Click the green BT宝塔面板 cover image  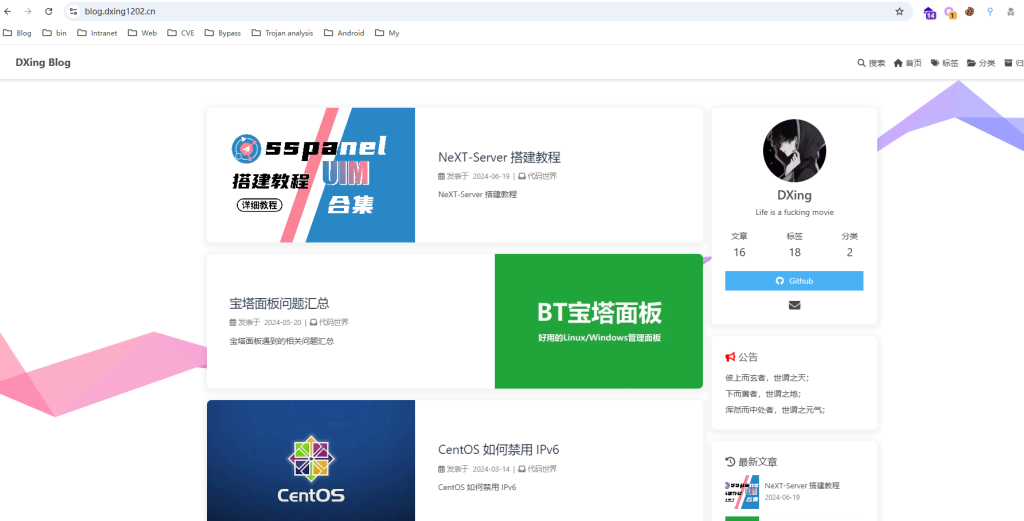[598, 321]
